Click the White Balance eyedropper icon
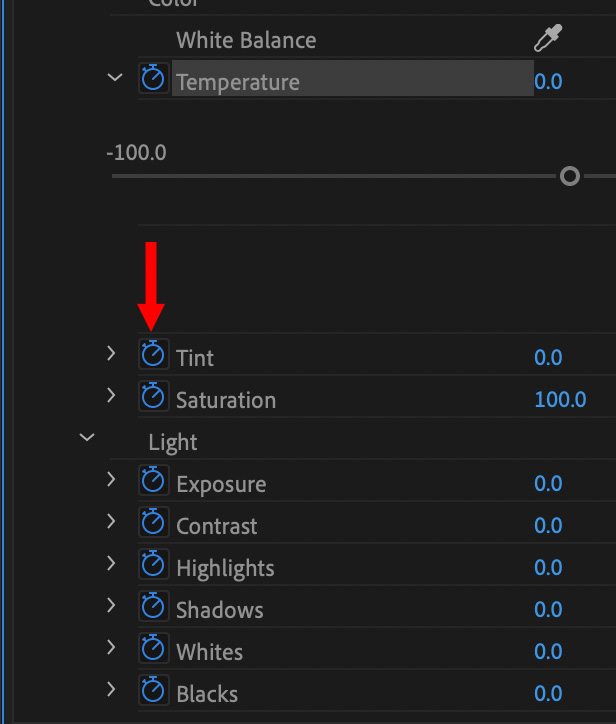This screenshot has height=724, width=616. (548, 39)
